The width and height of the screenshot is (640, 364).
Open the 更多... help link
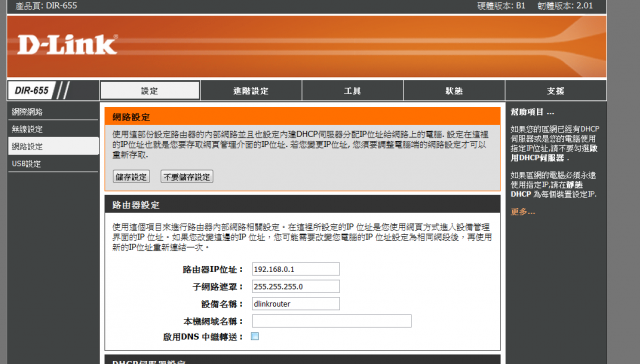click(x=522, y=212)
